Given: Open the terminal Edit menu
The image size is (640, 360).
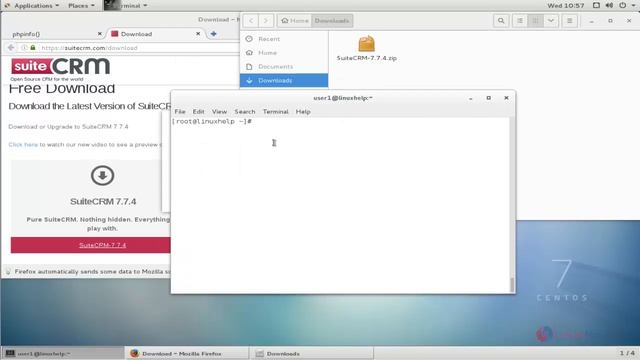Looking at the screenshot, I should tap(198, 111).
